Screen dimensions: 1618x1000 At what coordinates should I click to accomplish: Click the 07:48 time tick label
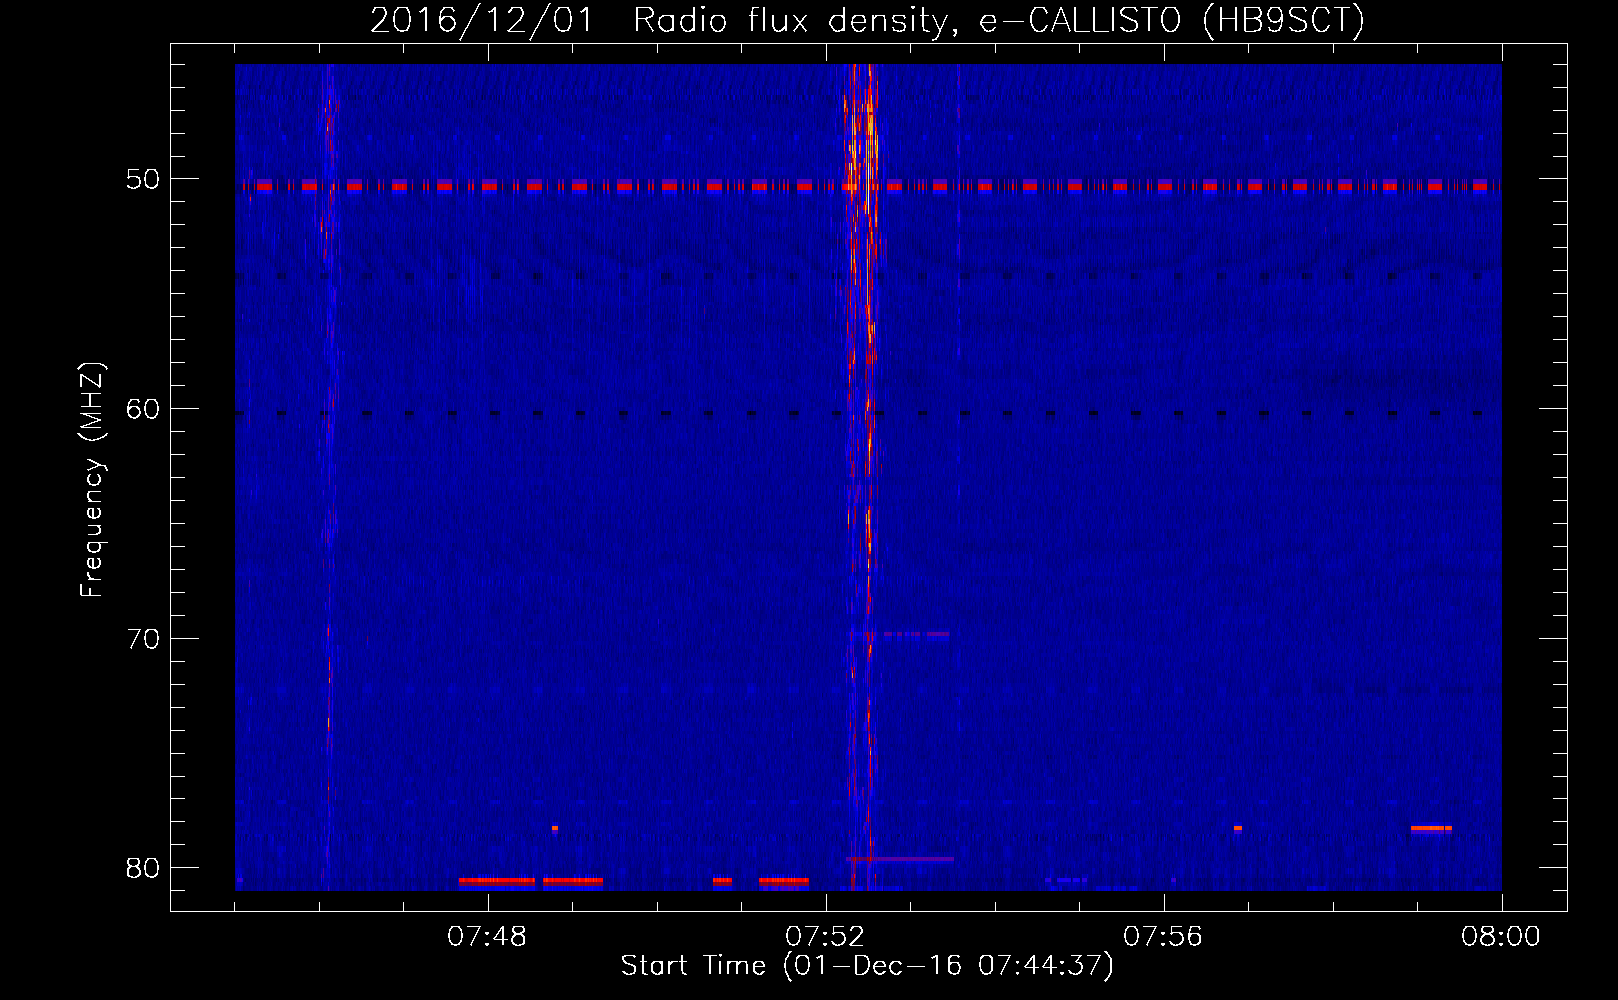(487, 937)
